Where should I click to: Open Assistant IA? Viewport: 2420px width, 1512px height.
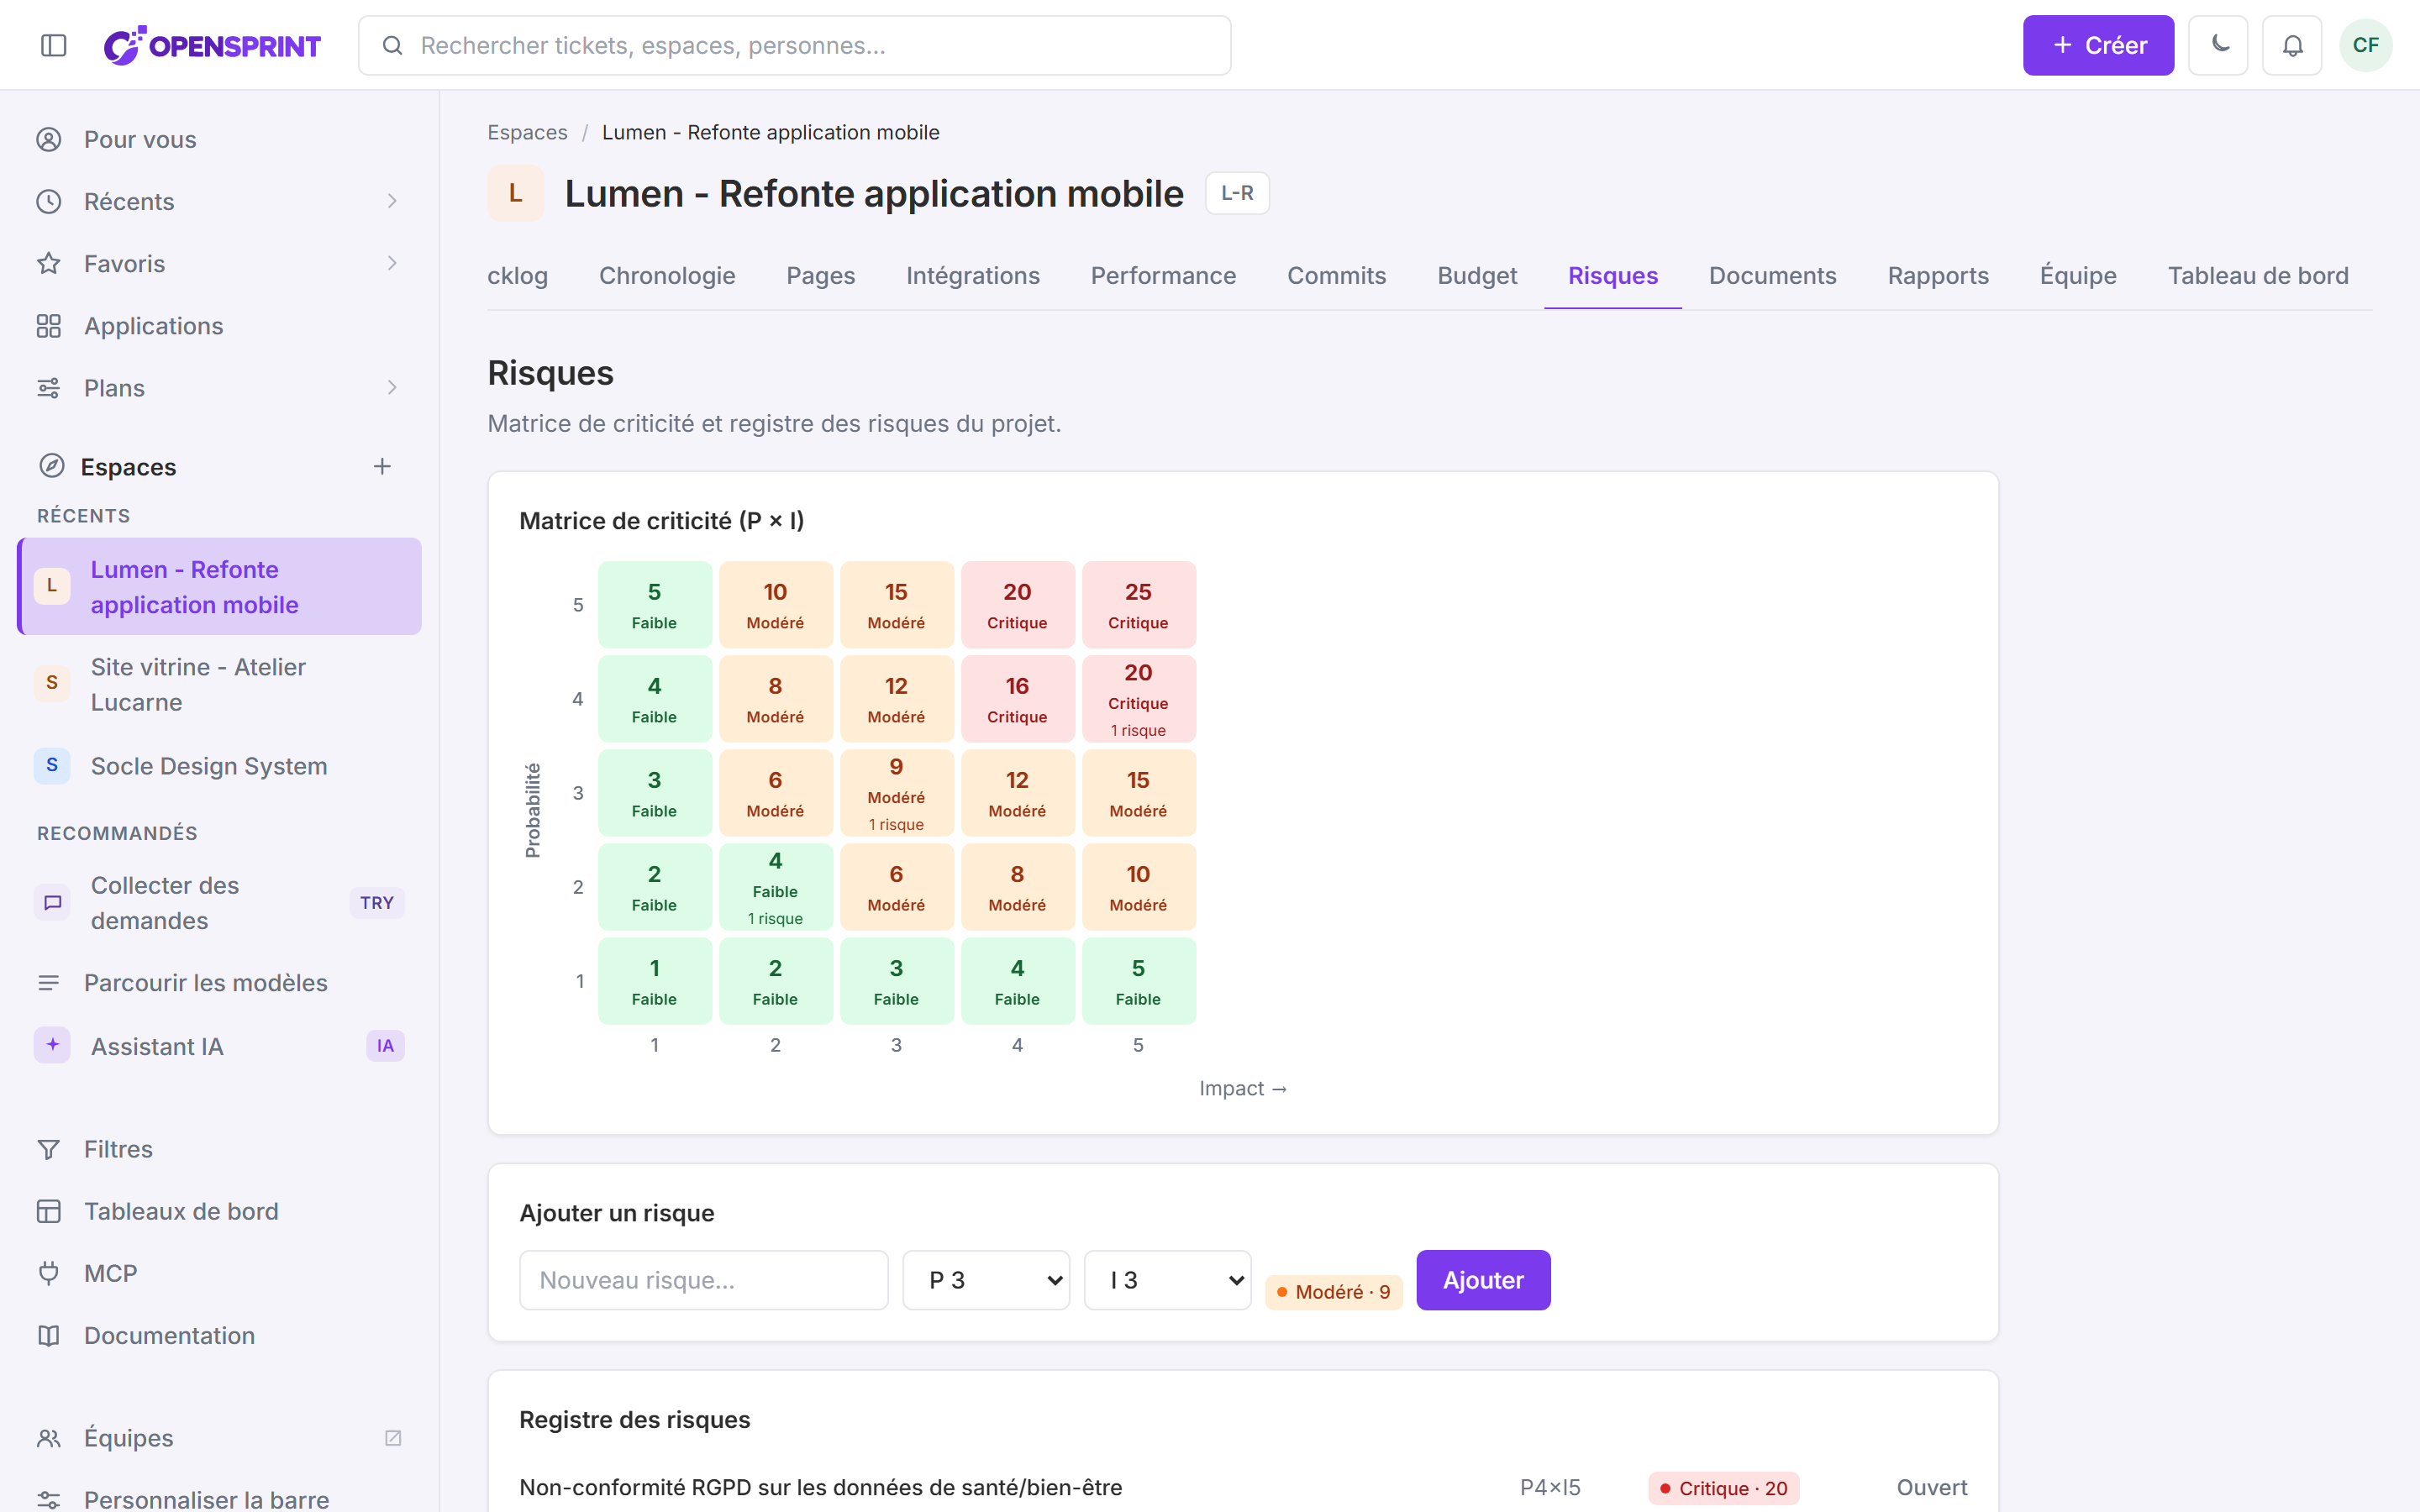219,1045
